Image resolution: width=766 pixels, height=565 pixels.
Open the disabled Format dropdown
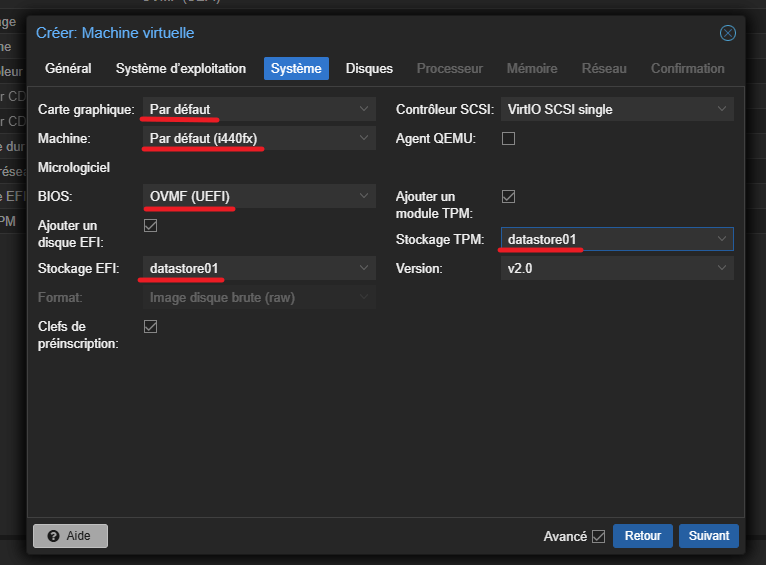tap(259, 297)
